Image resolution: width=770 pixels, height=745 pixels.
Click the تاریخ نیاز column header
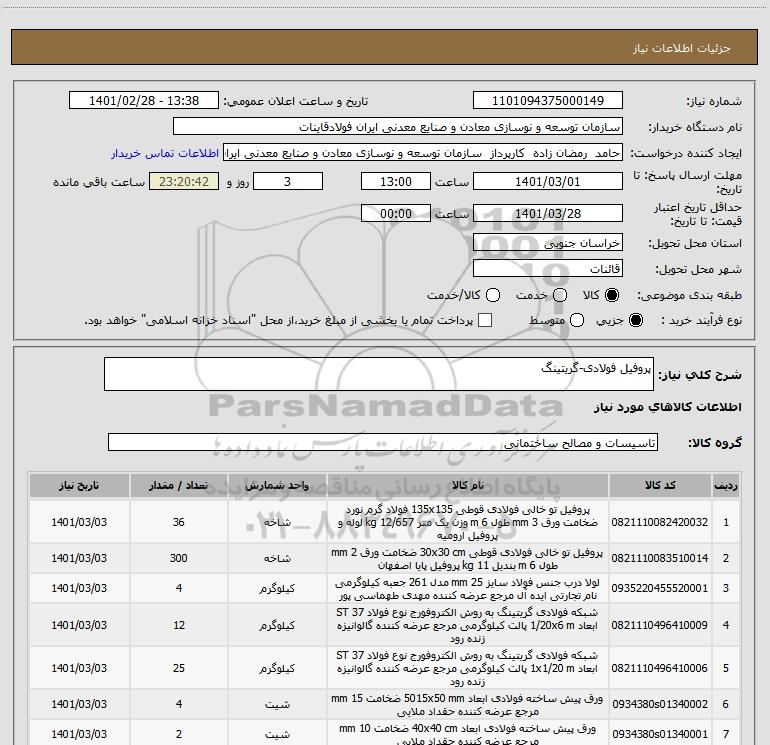(x=79, y=486)
